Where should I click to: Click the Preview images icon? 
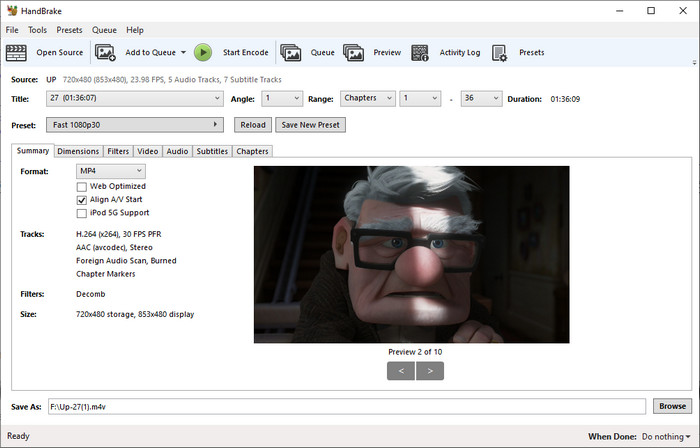tap(354, 53)
